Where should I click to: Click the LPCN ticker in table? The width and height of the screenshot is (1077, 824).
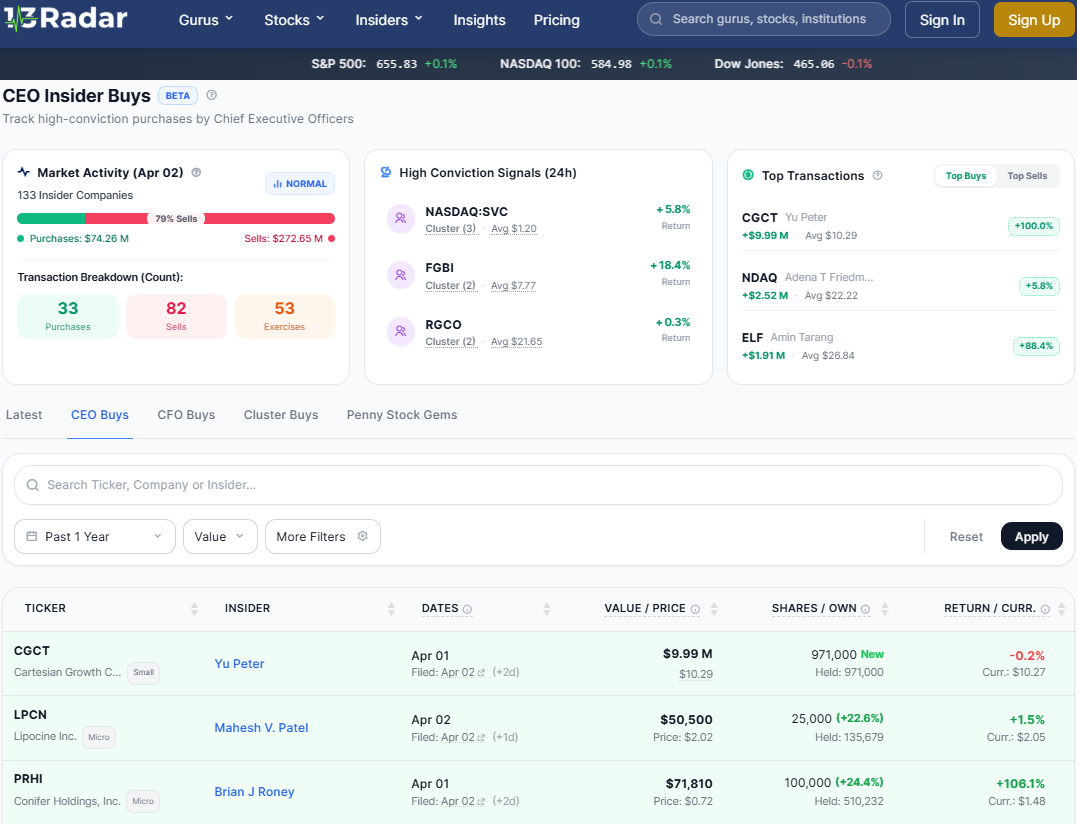tap(30, 715)
